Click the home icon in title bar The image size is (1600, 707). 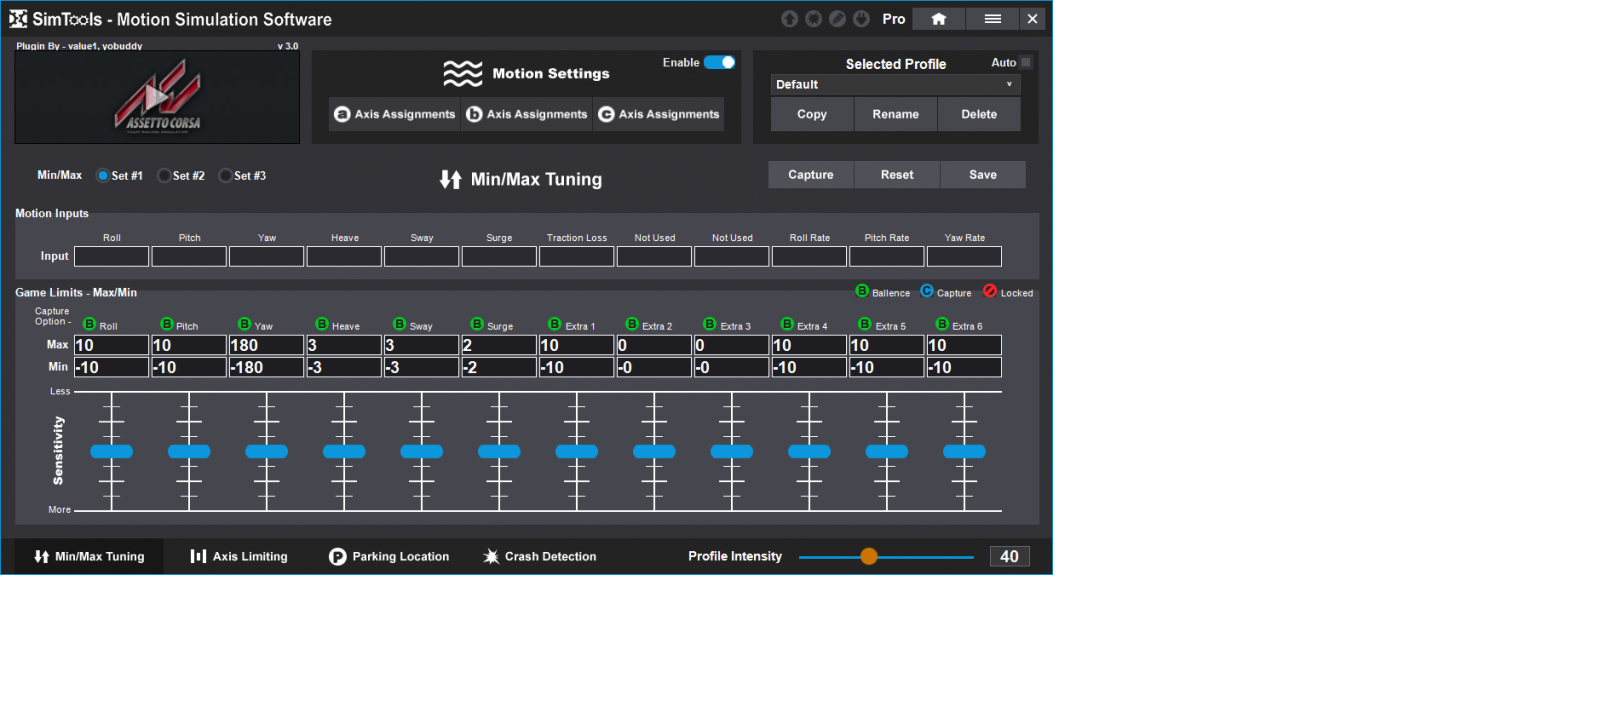[x=938, y=19]
